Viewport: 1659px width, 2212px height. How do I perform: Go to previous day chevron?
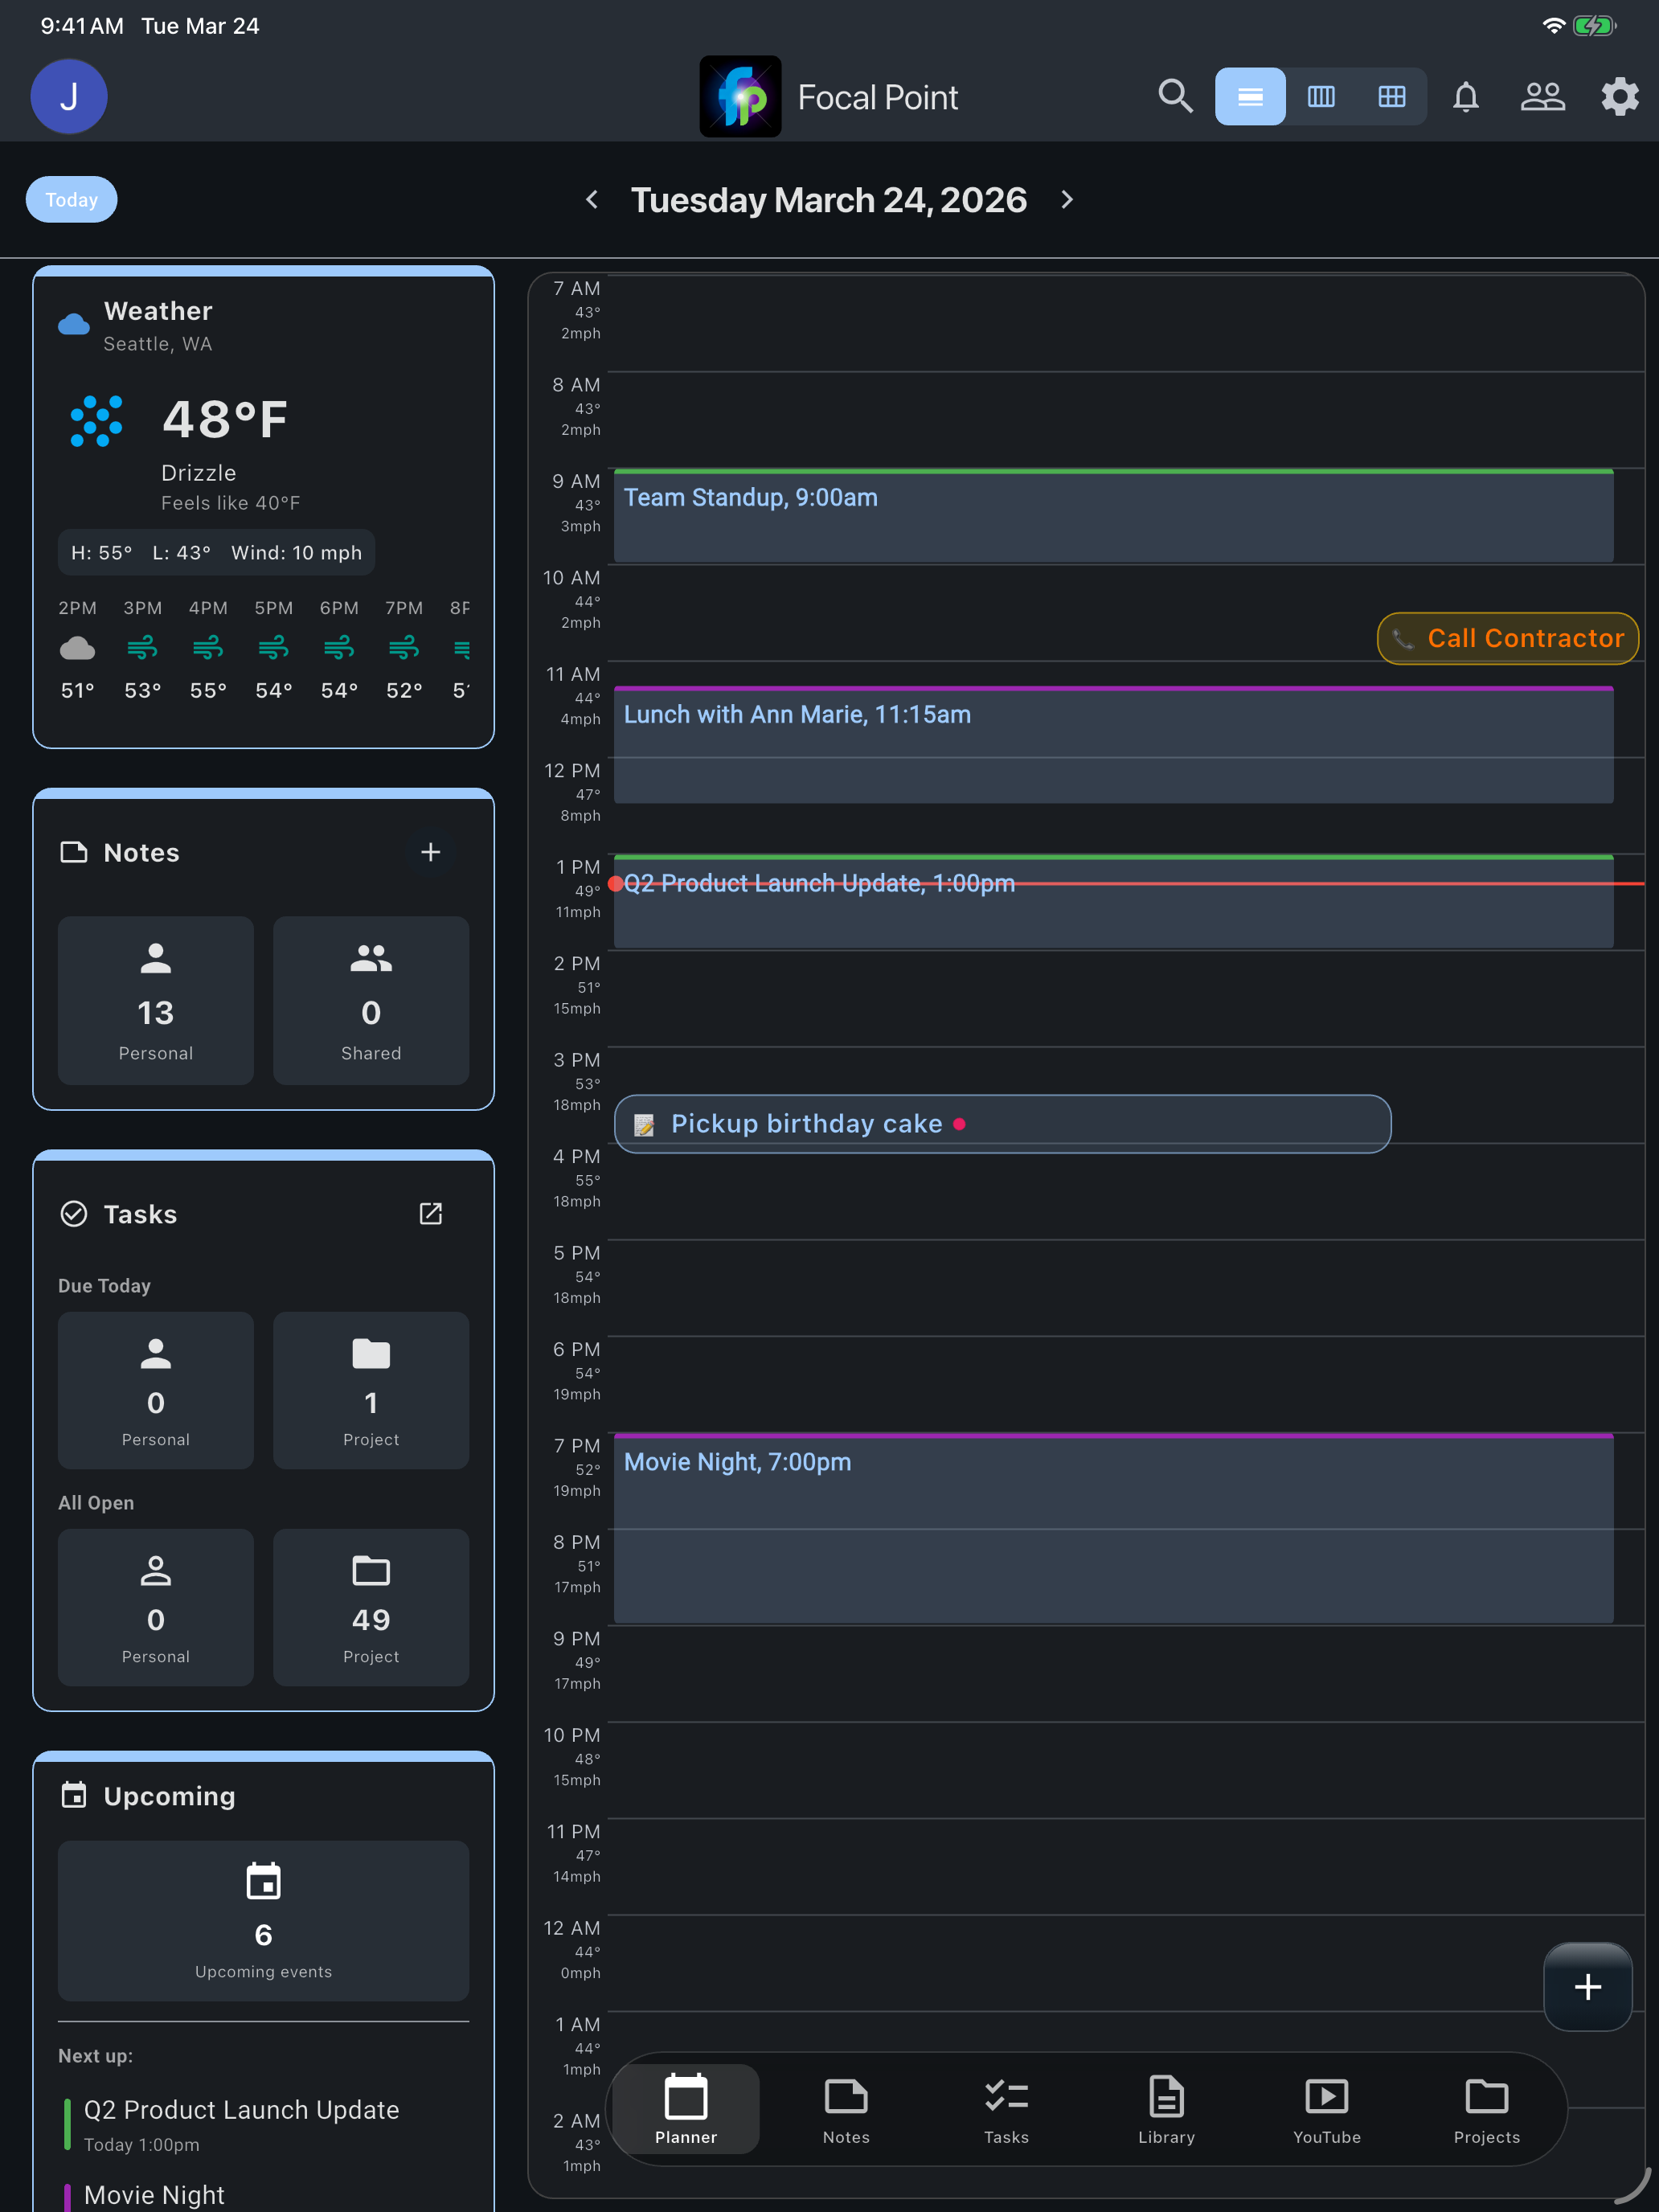pyautogui.click(x=592, y=200)
